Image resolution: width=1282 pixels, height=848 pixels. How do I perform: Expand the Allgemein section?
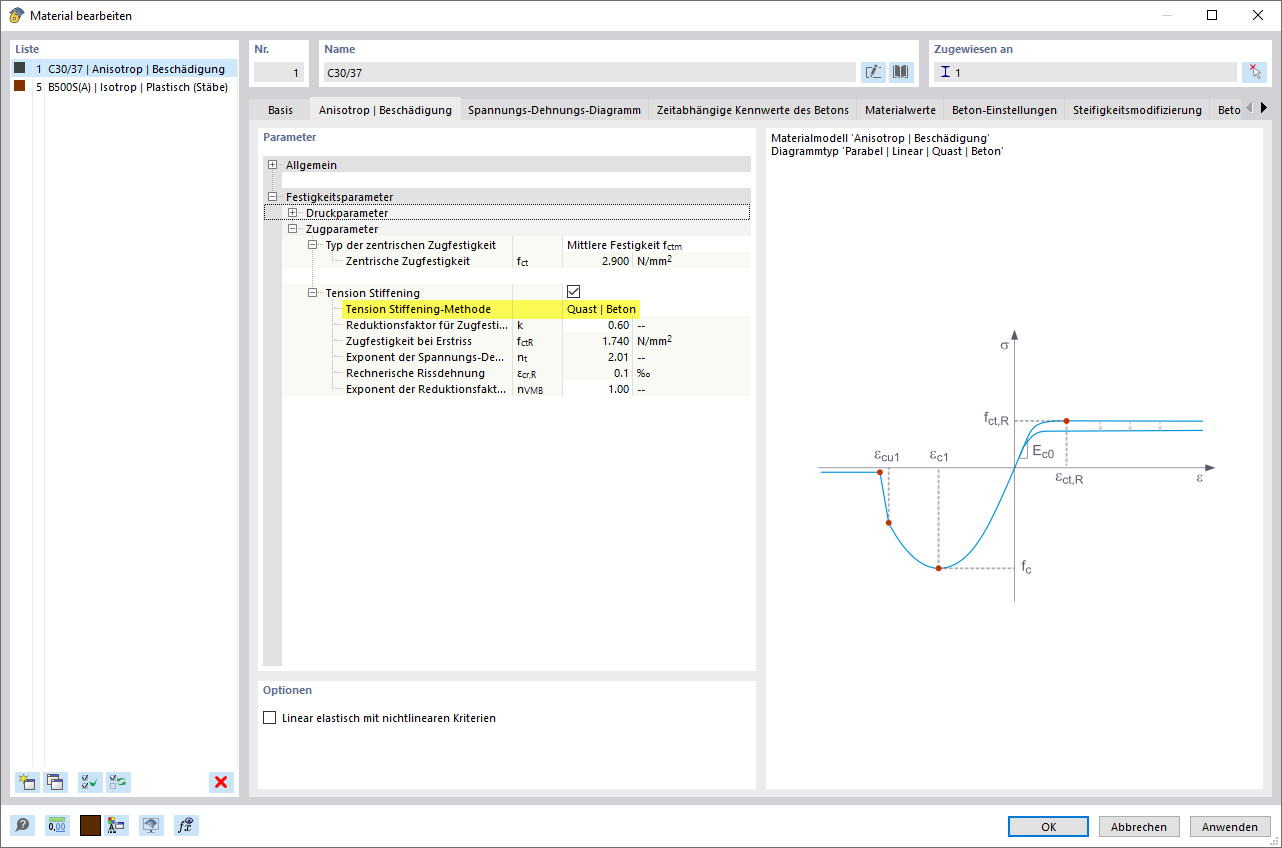point(272,165)
